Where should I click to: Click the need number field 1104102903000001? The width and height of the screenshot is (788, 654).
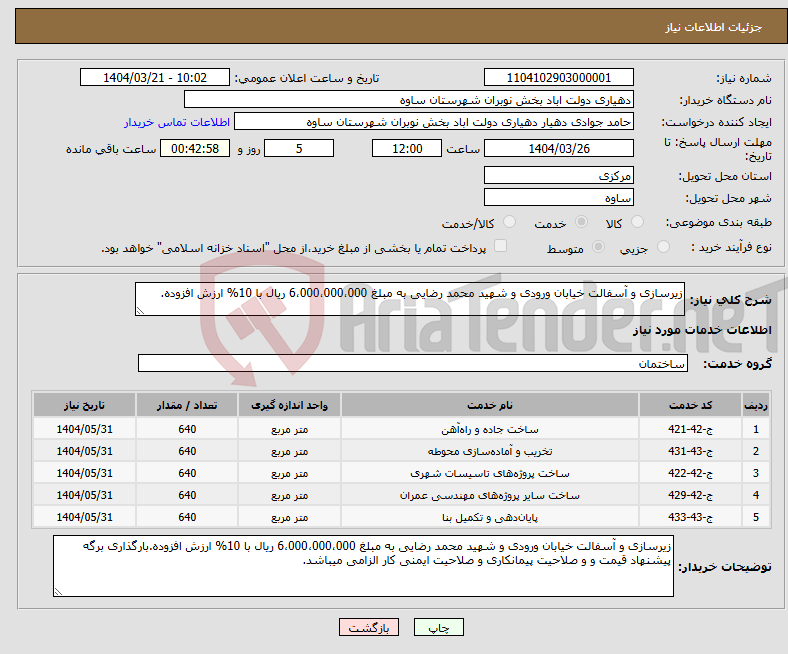tap(558, 77)
